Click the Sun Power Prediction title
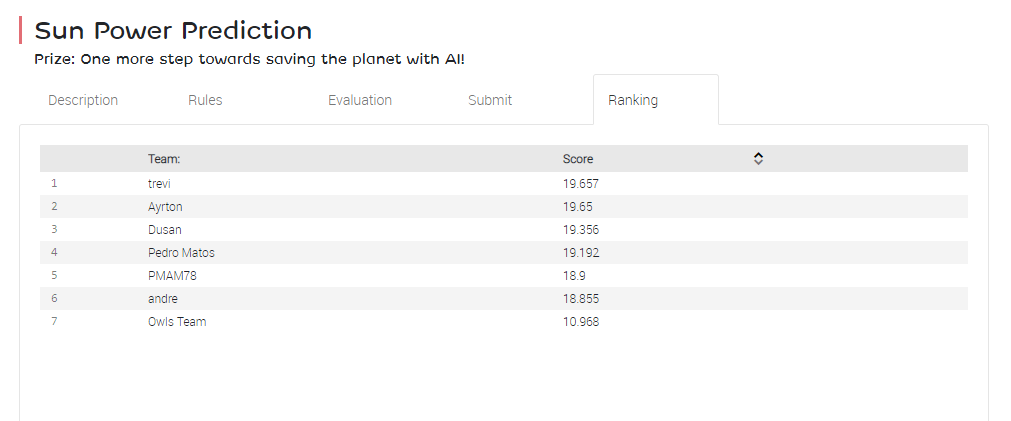1011x421 pixels. pos(173,31)
